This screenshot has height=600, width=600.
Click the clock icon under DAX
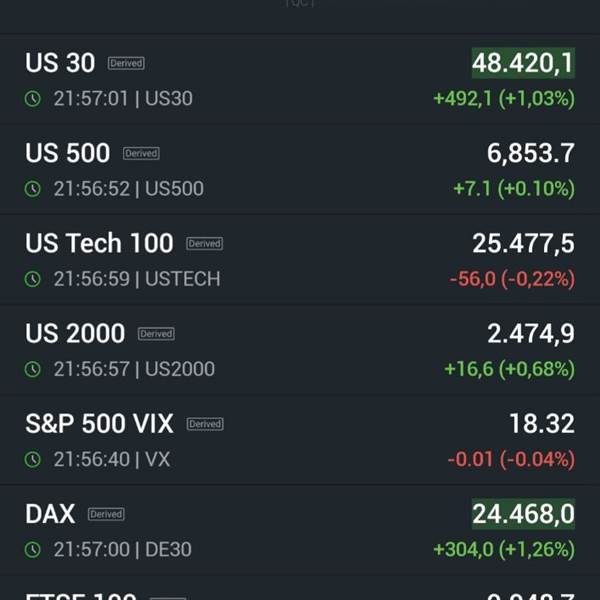[33, 550]
